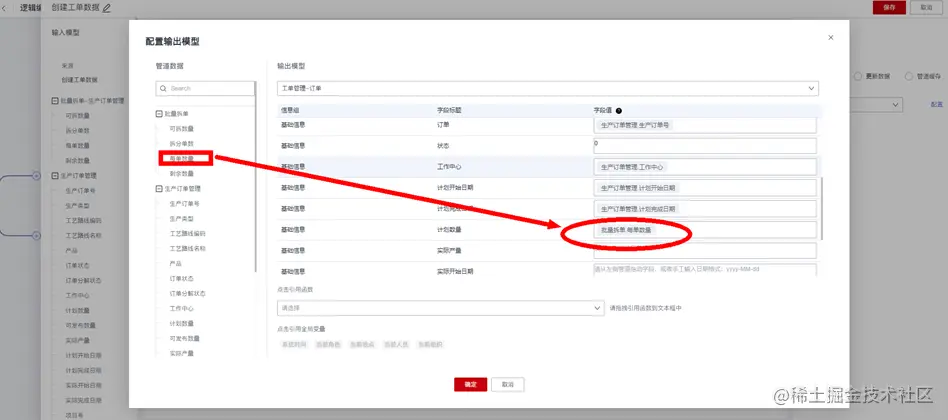Collapse the 批量拆单 node in the dialog tree

[159, 114]
